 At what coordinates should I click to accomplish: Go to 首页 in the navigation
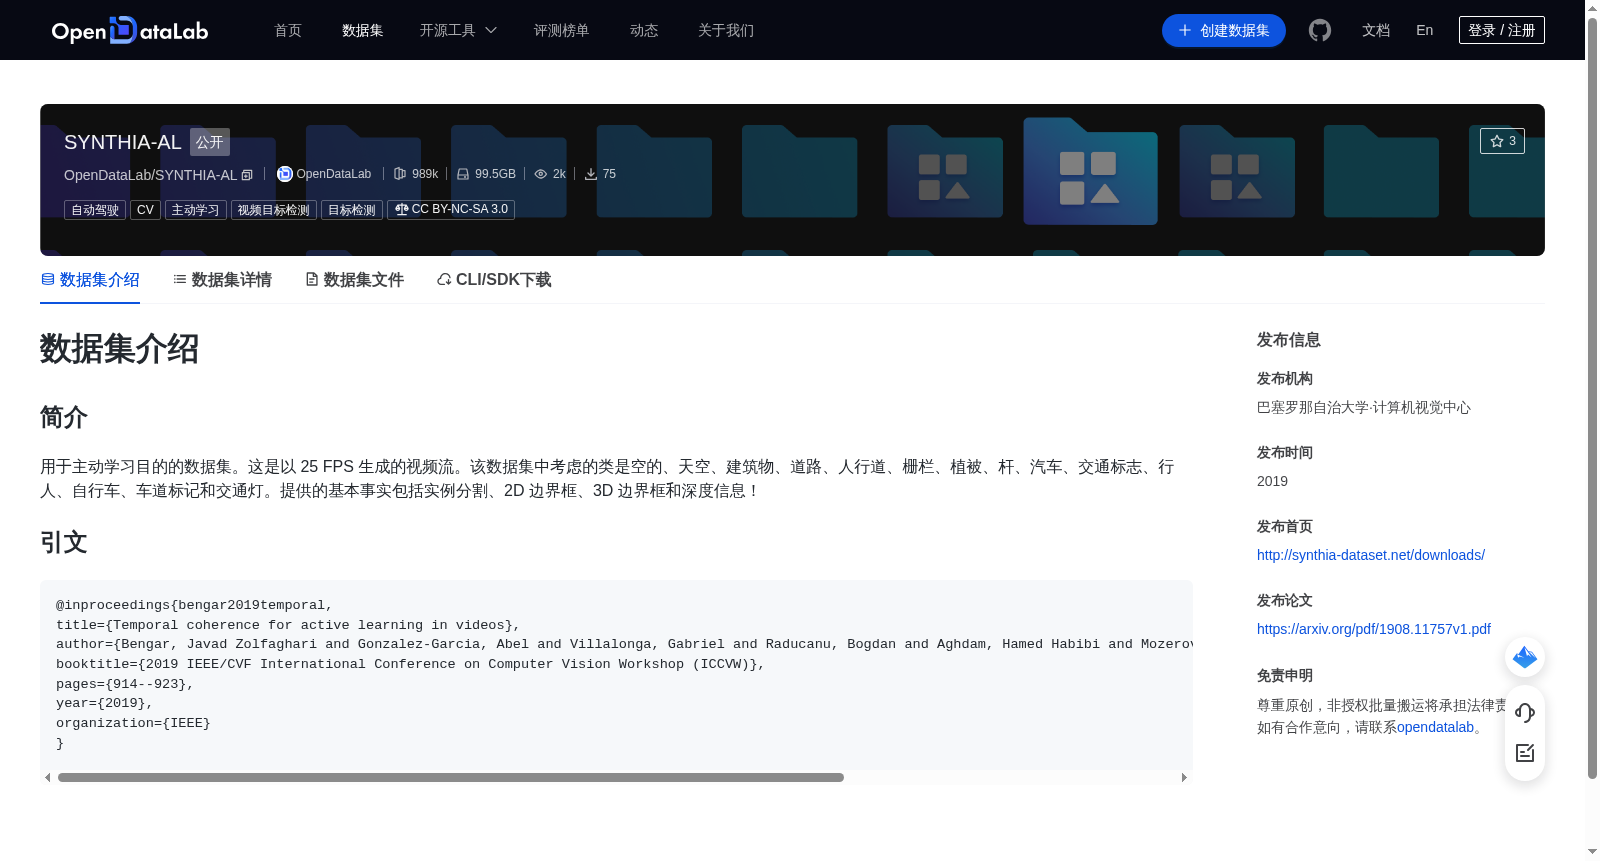288,30
